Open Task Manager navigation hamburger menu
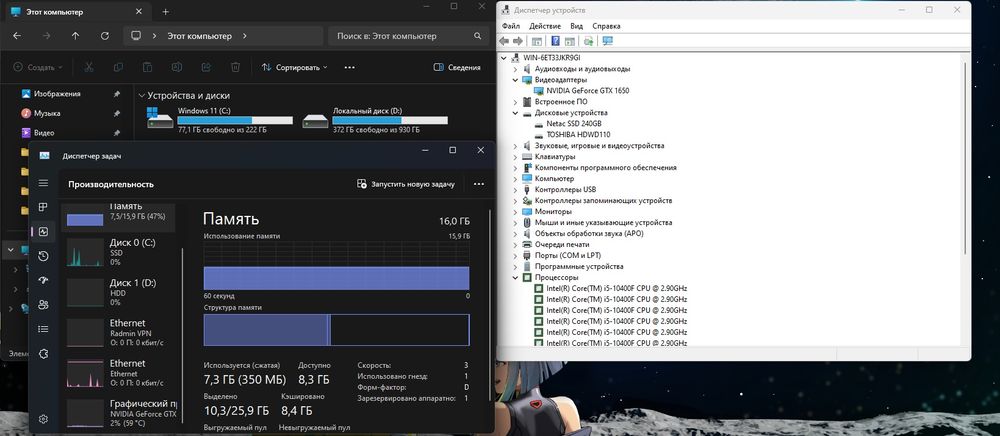The width and height of the screenshot is (1000, 436). click(x=43, y=183)
